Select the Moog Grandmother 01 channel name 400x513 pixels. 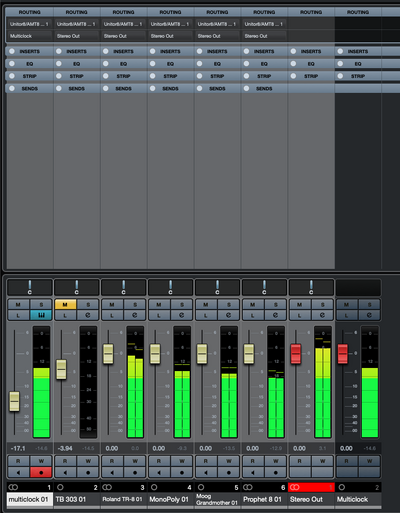tap(217, 499)
